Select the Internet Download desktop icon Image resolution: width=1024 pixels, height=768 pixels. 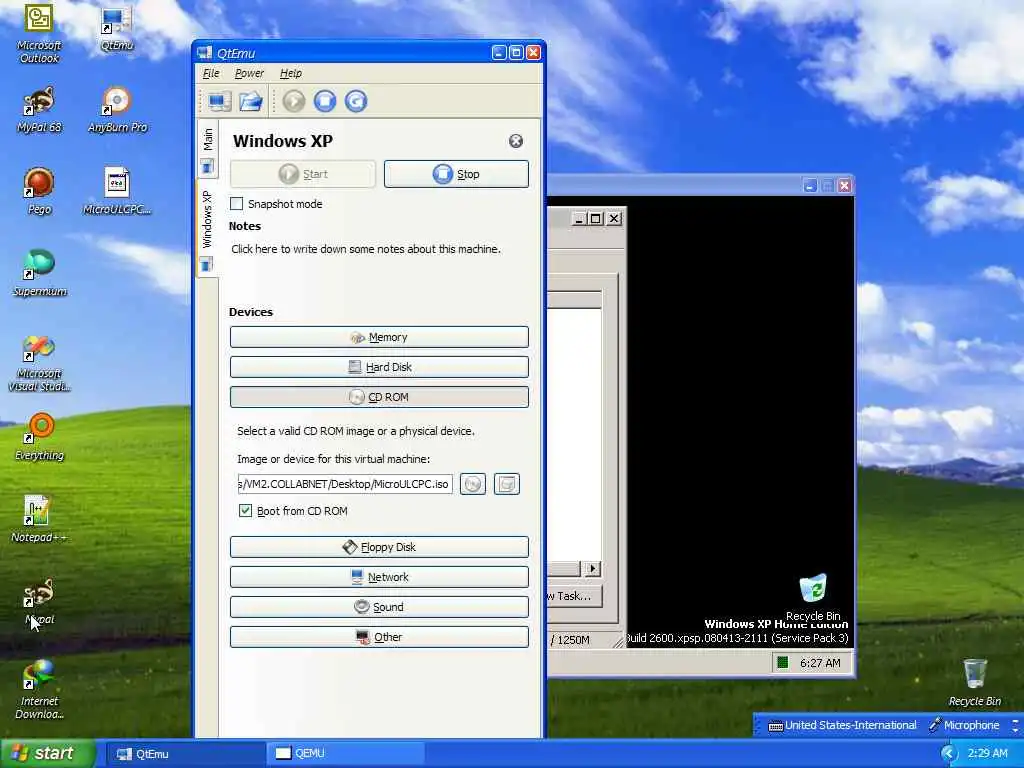(39, 691)
